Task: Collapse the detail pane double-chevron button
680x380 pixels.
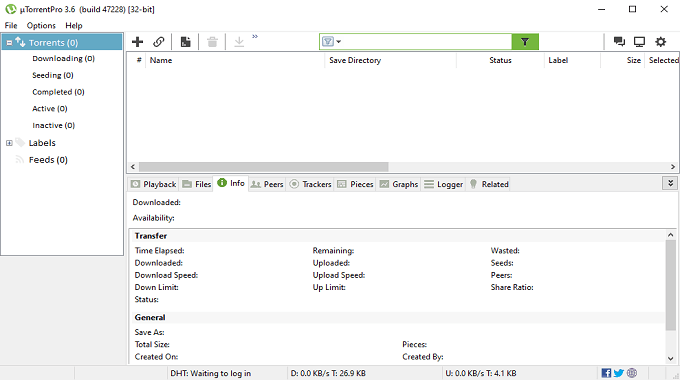Action: 670,183
